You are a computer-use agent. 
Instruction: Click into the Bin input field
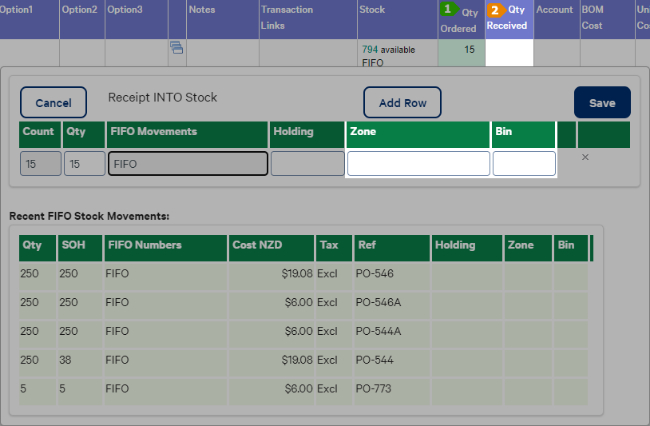coord(524,163)
